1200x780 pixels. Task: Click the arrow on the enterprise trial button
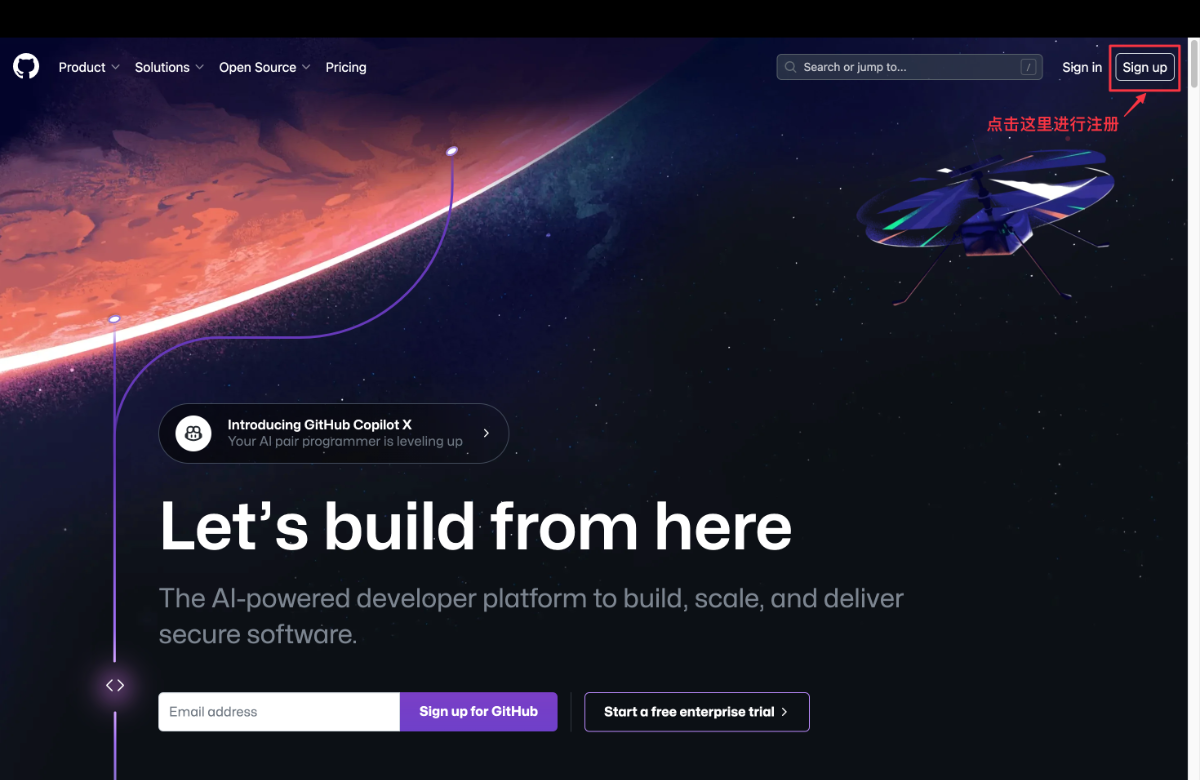[784, 712]
